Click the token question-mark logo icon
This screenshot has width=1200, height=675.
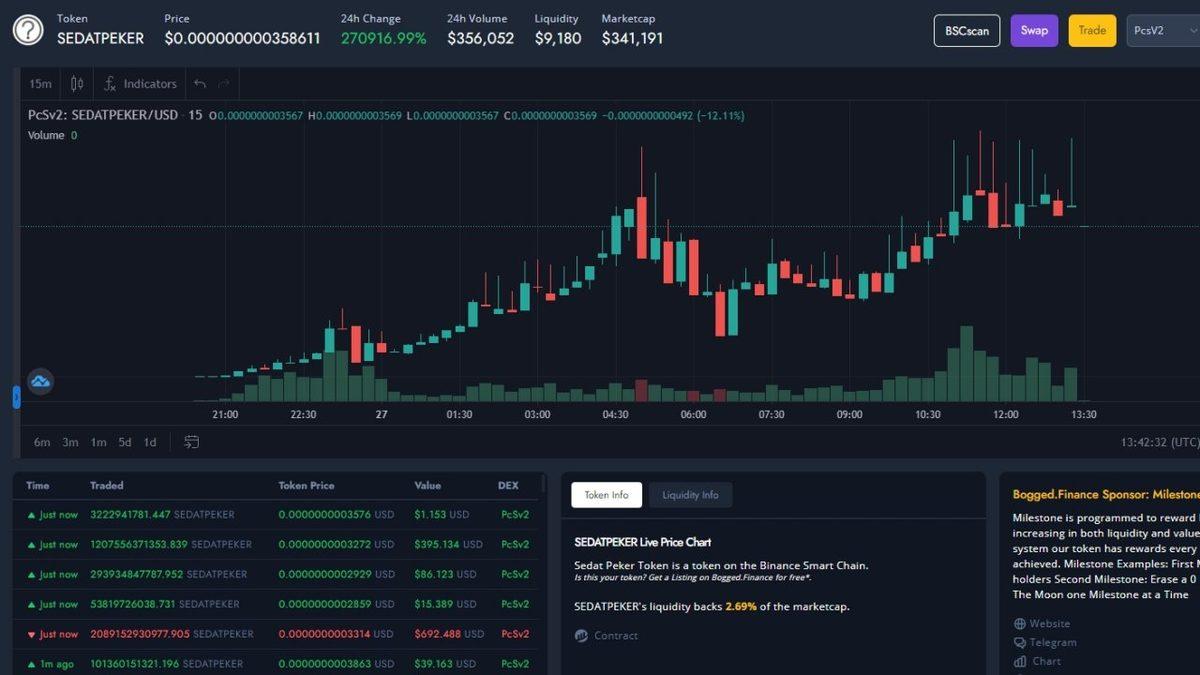(28, 30)
